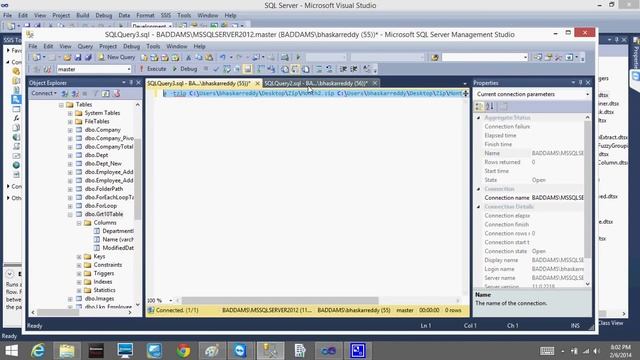
Task: Toggle Include Client Statistics
Action: coord(271,69)
